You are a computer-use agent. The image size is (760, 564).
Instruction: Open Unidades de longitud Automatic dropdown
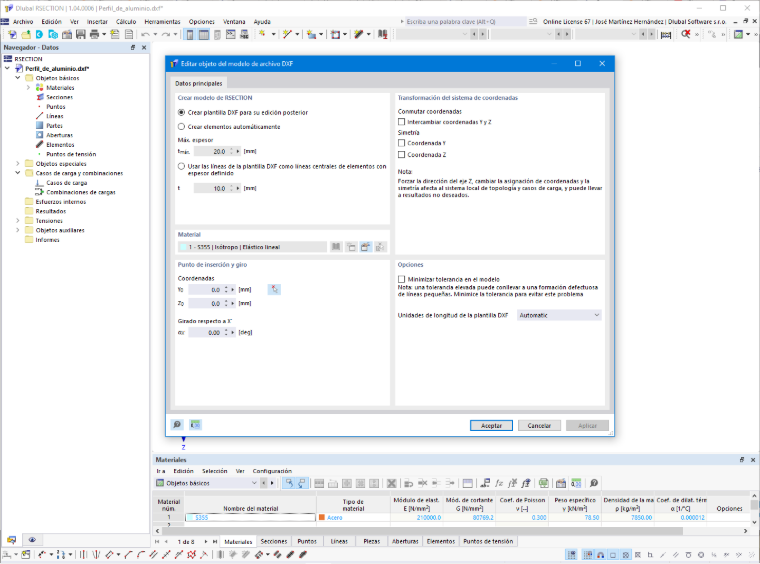559,315
